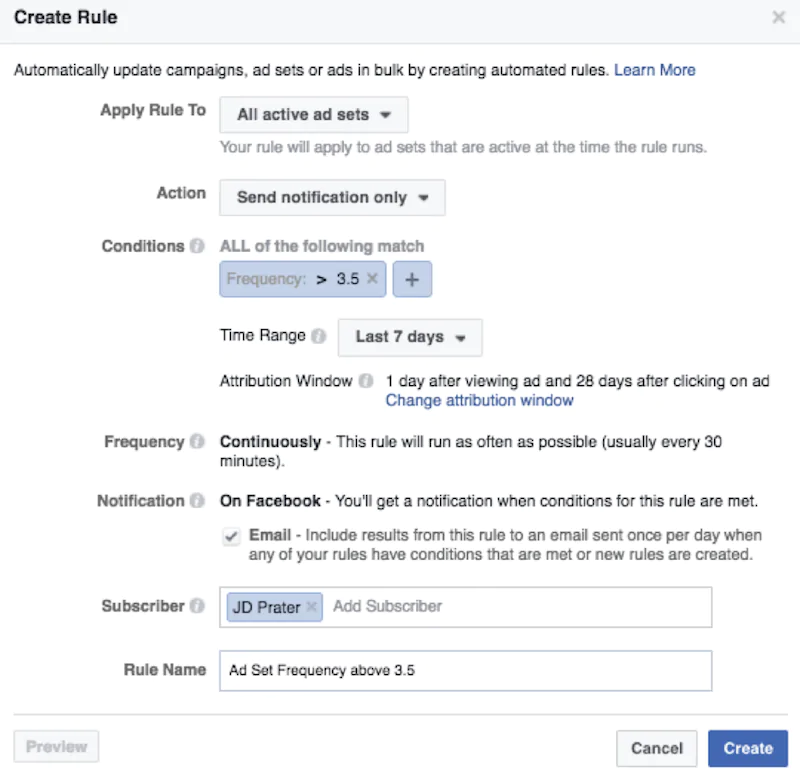Click the Learn More link
Image resolution: width=800 pixels, height=776 pixels.
[655, 70]
